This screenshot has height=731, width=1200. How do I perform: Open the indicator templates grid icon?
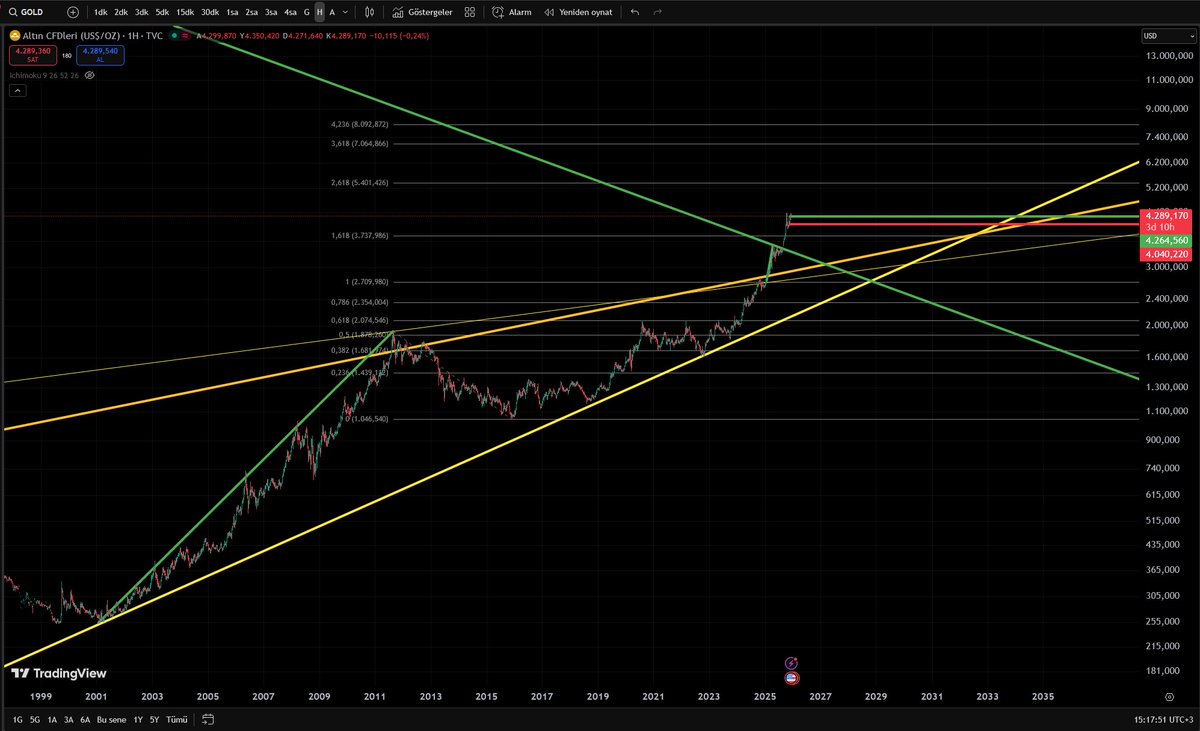coord(468,13)
